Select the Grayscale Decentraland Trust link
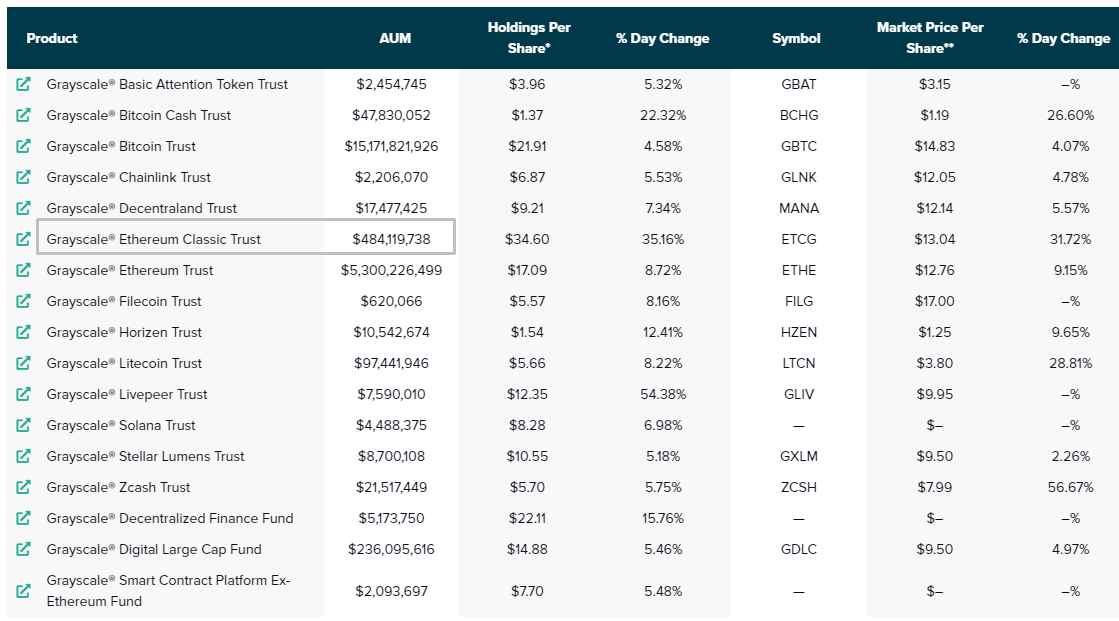Viewport: 1119px width, 621px height. 141,209
